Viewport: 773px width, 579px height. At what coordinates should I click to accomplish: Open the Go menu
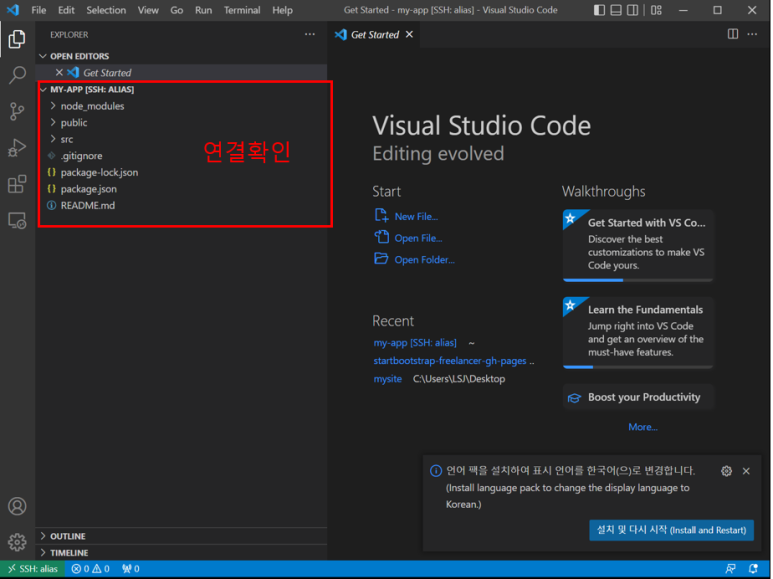point(176,10)
